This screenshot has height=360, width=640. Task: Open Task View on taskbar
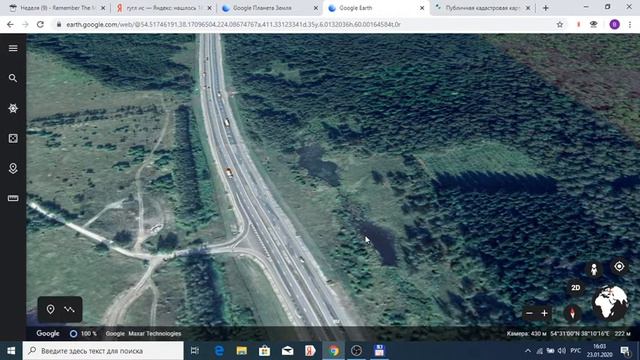(x=195, y=351)
